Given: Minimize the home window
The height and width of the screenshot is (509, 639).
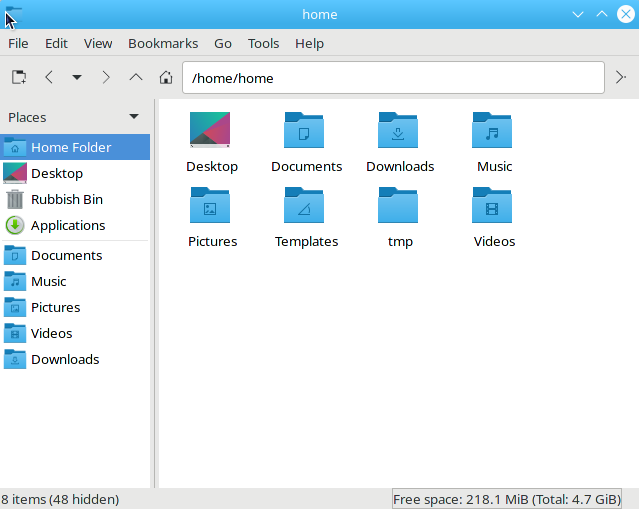Looking at the screenshot, I should tap(578, 15).
